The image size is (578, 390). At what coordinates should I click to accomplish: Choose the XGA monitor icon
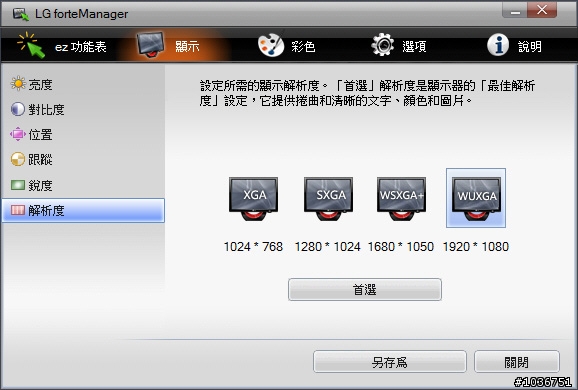pos(254,199)
